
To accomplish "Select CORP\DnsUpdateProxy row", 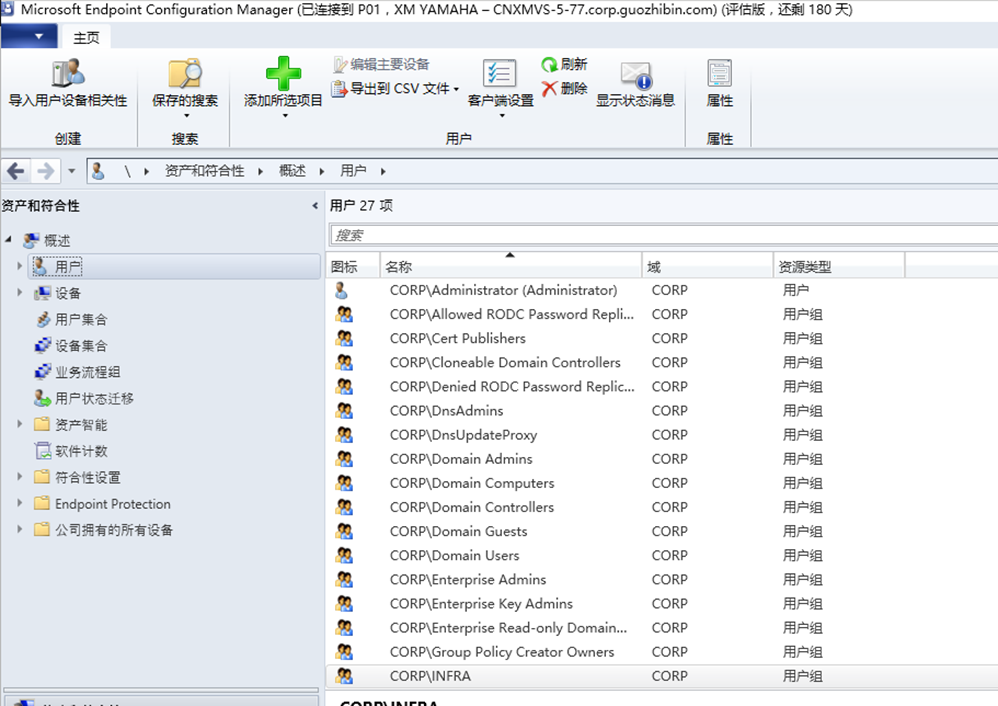I will [662, 435].
